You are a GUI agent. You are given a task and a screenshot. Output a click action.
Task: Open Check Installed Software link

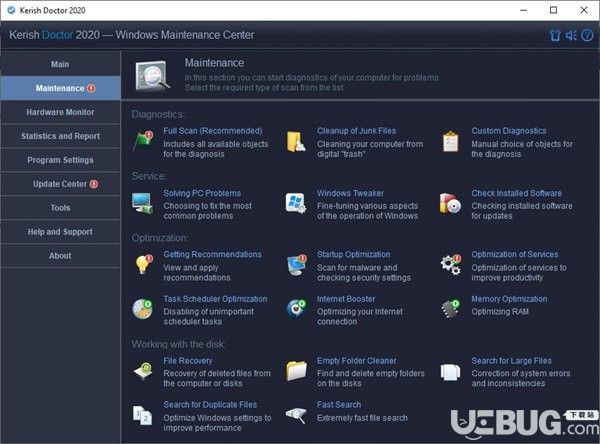click(516, 193)
